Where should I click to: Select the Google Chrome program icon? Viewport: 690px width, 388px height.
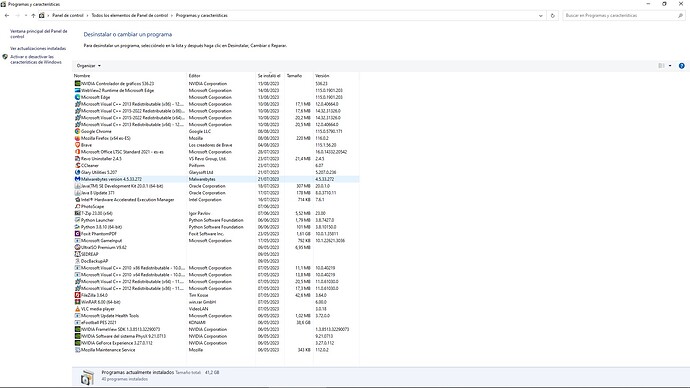(x=77, y=131)
